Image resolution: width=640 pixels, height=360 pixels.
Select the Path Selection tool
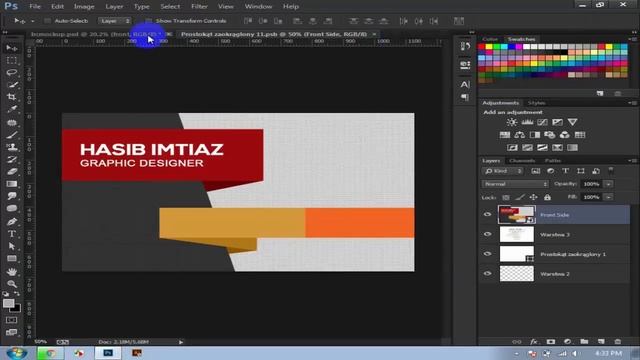pyautogui.click(x=12, y=246)
